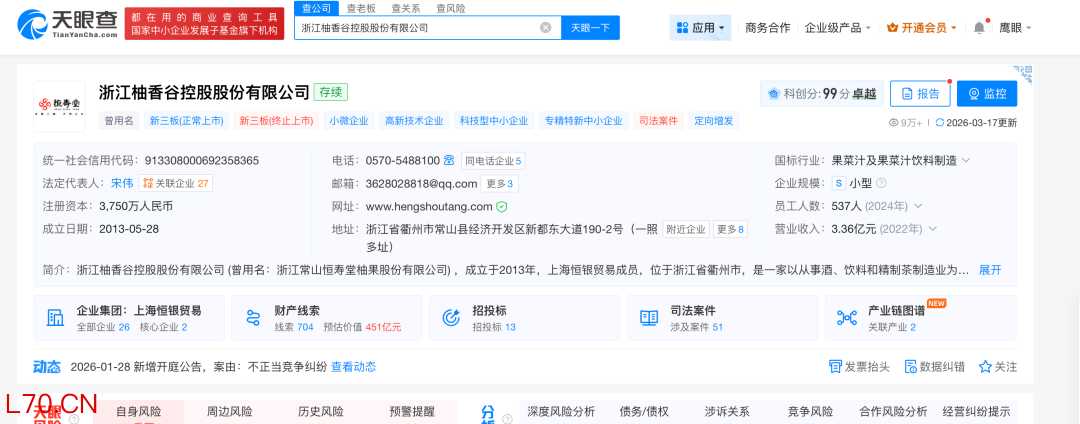Click the phone icon next to 0570-5488100
Screen dimensions: 1080x424
point(449,161)
